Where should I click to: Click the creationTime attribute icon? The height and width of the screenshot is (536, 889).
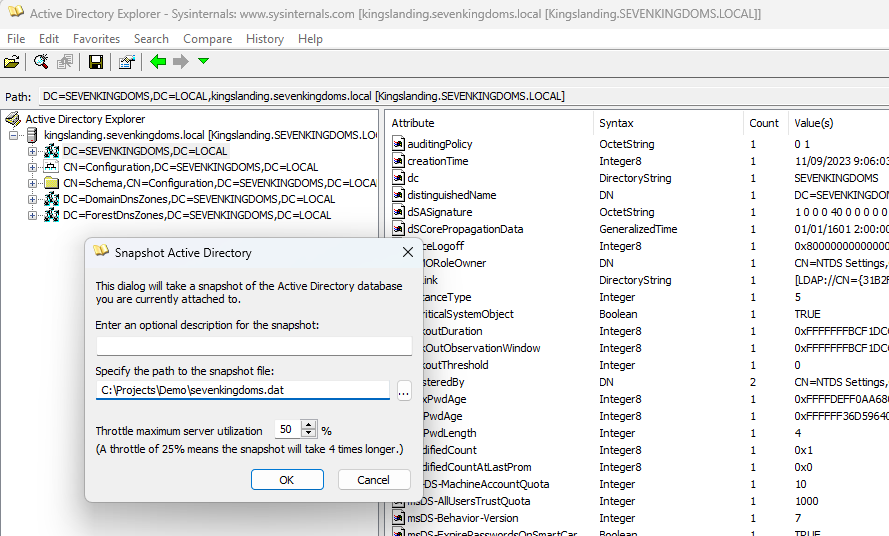point(399,161)
